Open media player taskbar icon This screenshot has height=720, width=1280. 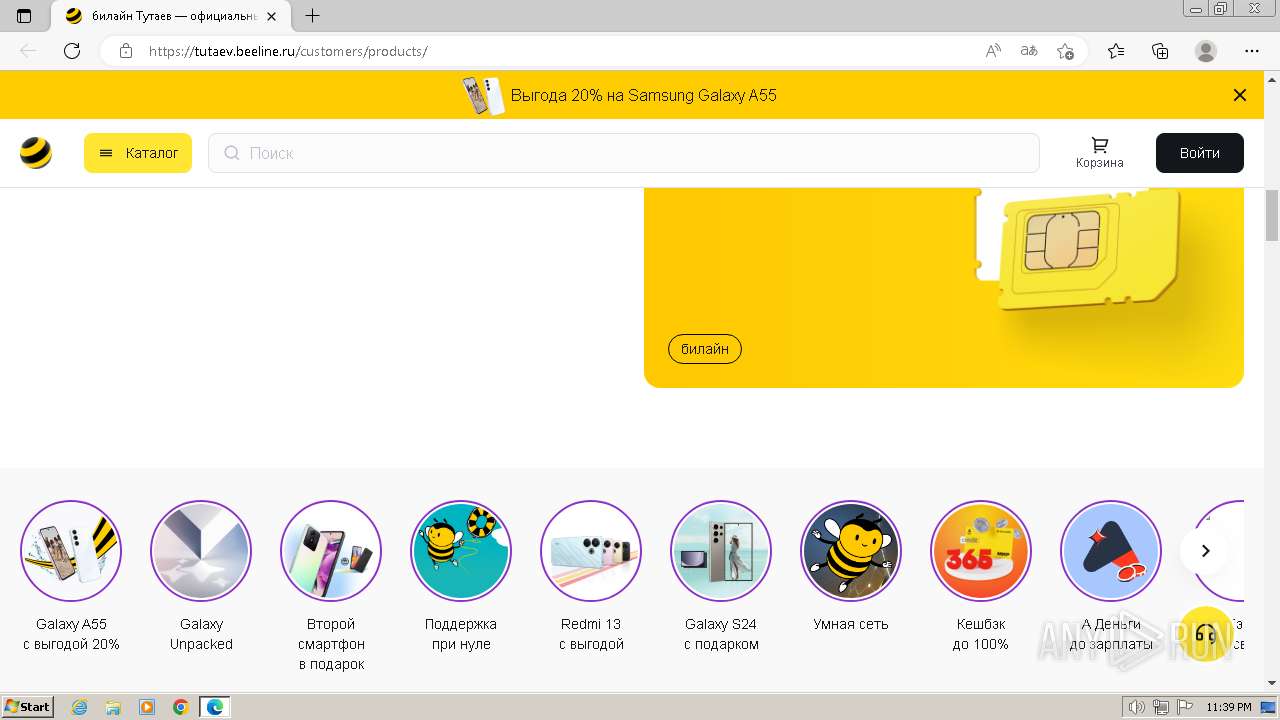click(147, 707)
